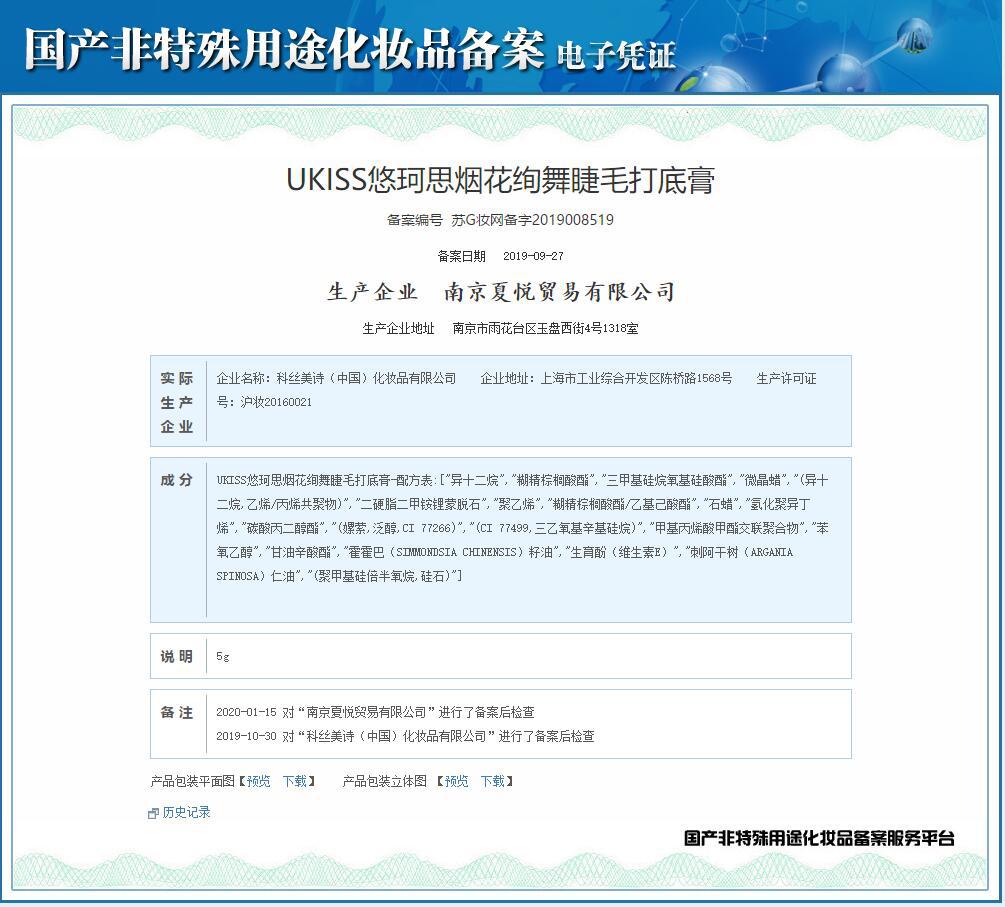
Task: Click the 备案编号 label
Action: (415, 220)
